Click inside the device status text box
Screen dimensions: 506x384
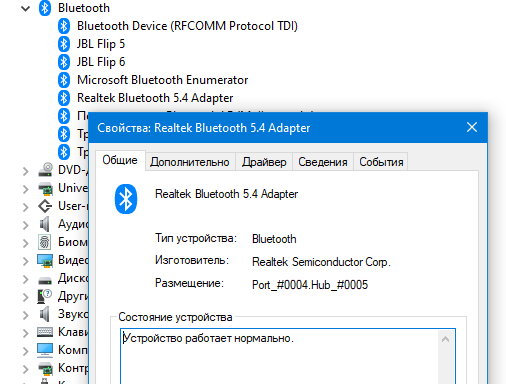tap(279, 356)
